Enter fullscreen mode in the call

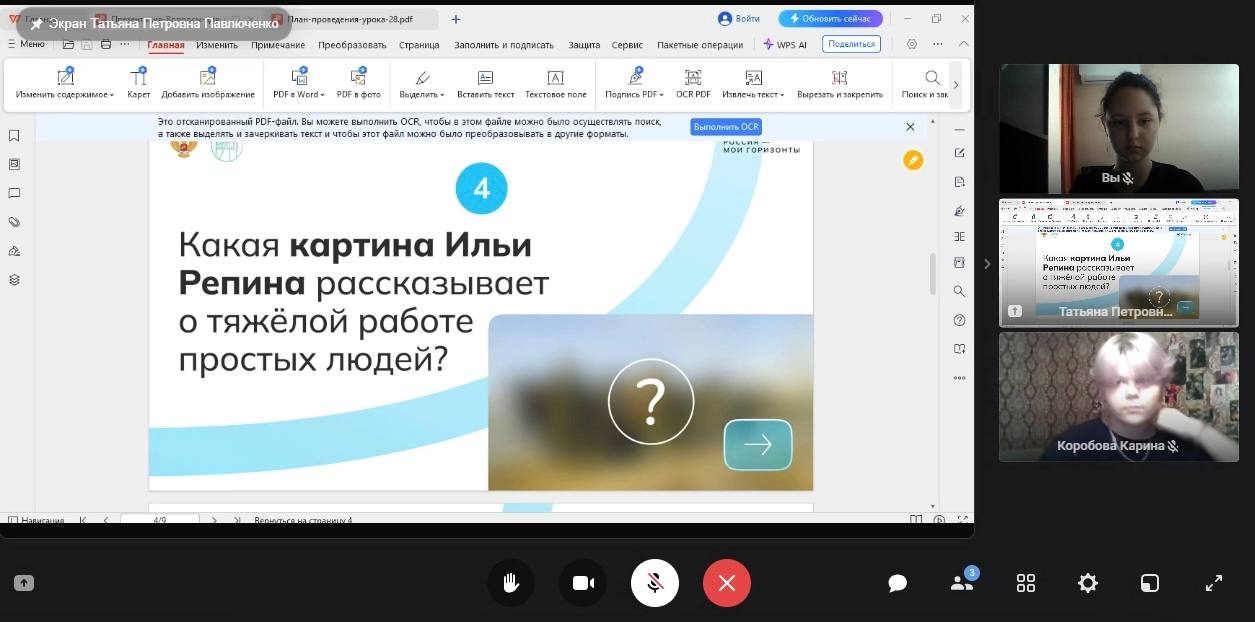tap(1214, 583)
